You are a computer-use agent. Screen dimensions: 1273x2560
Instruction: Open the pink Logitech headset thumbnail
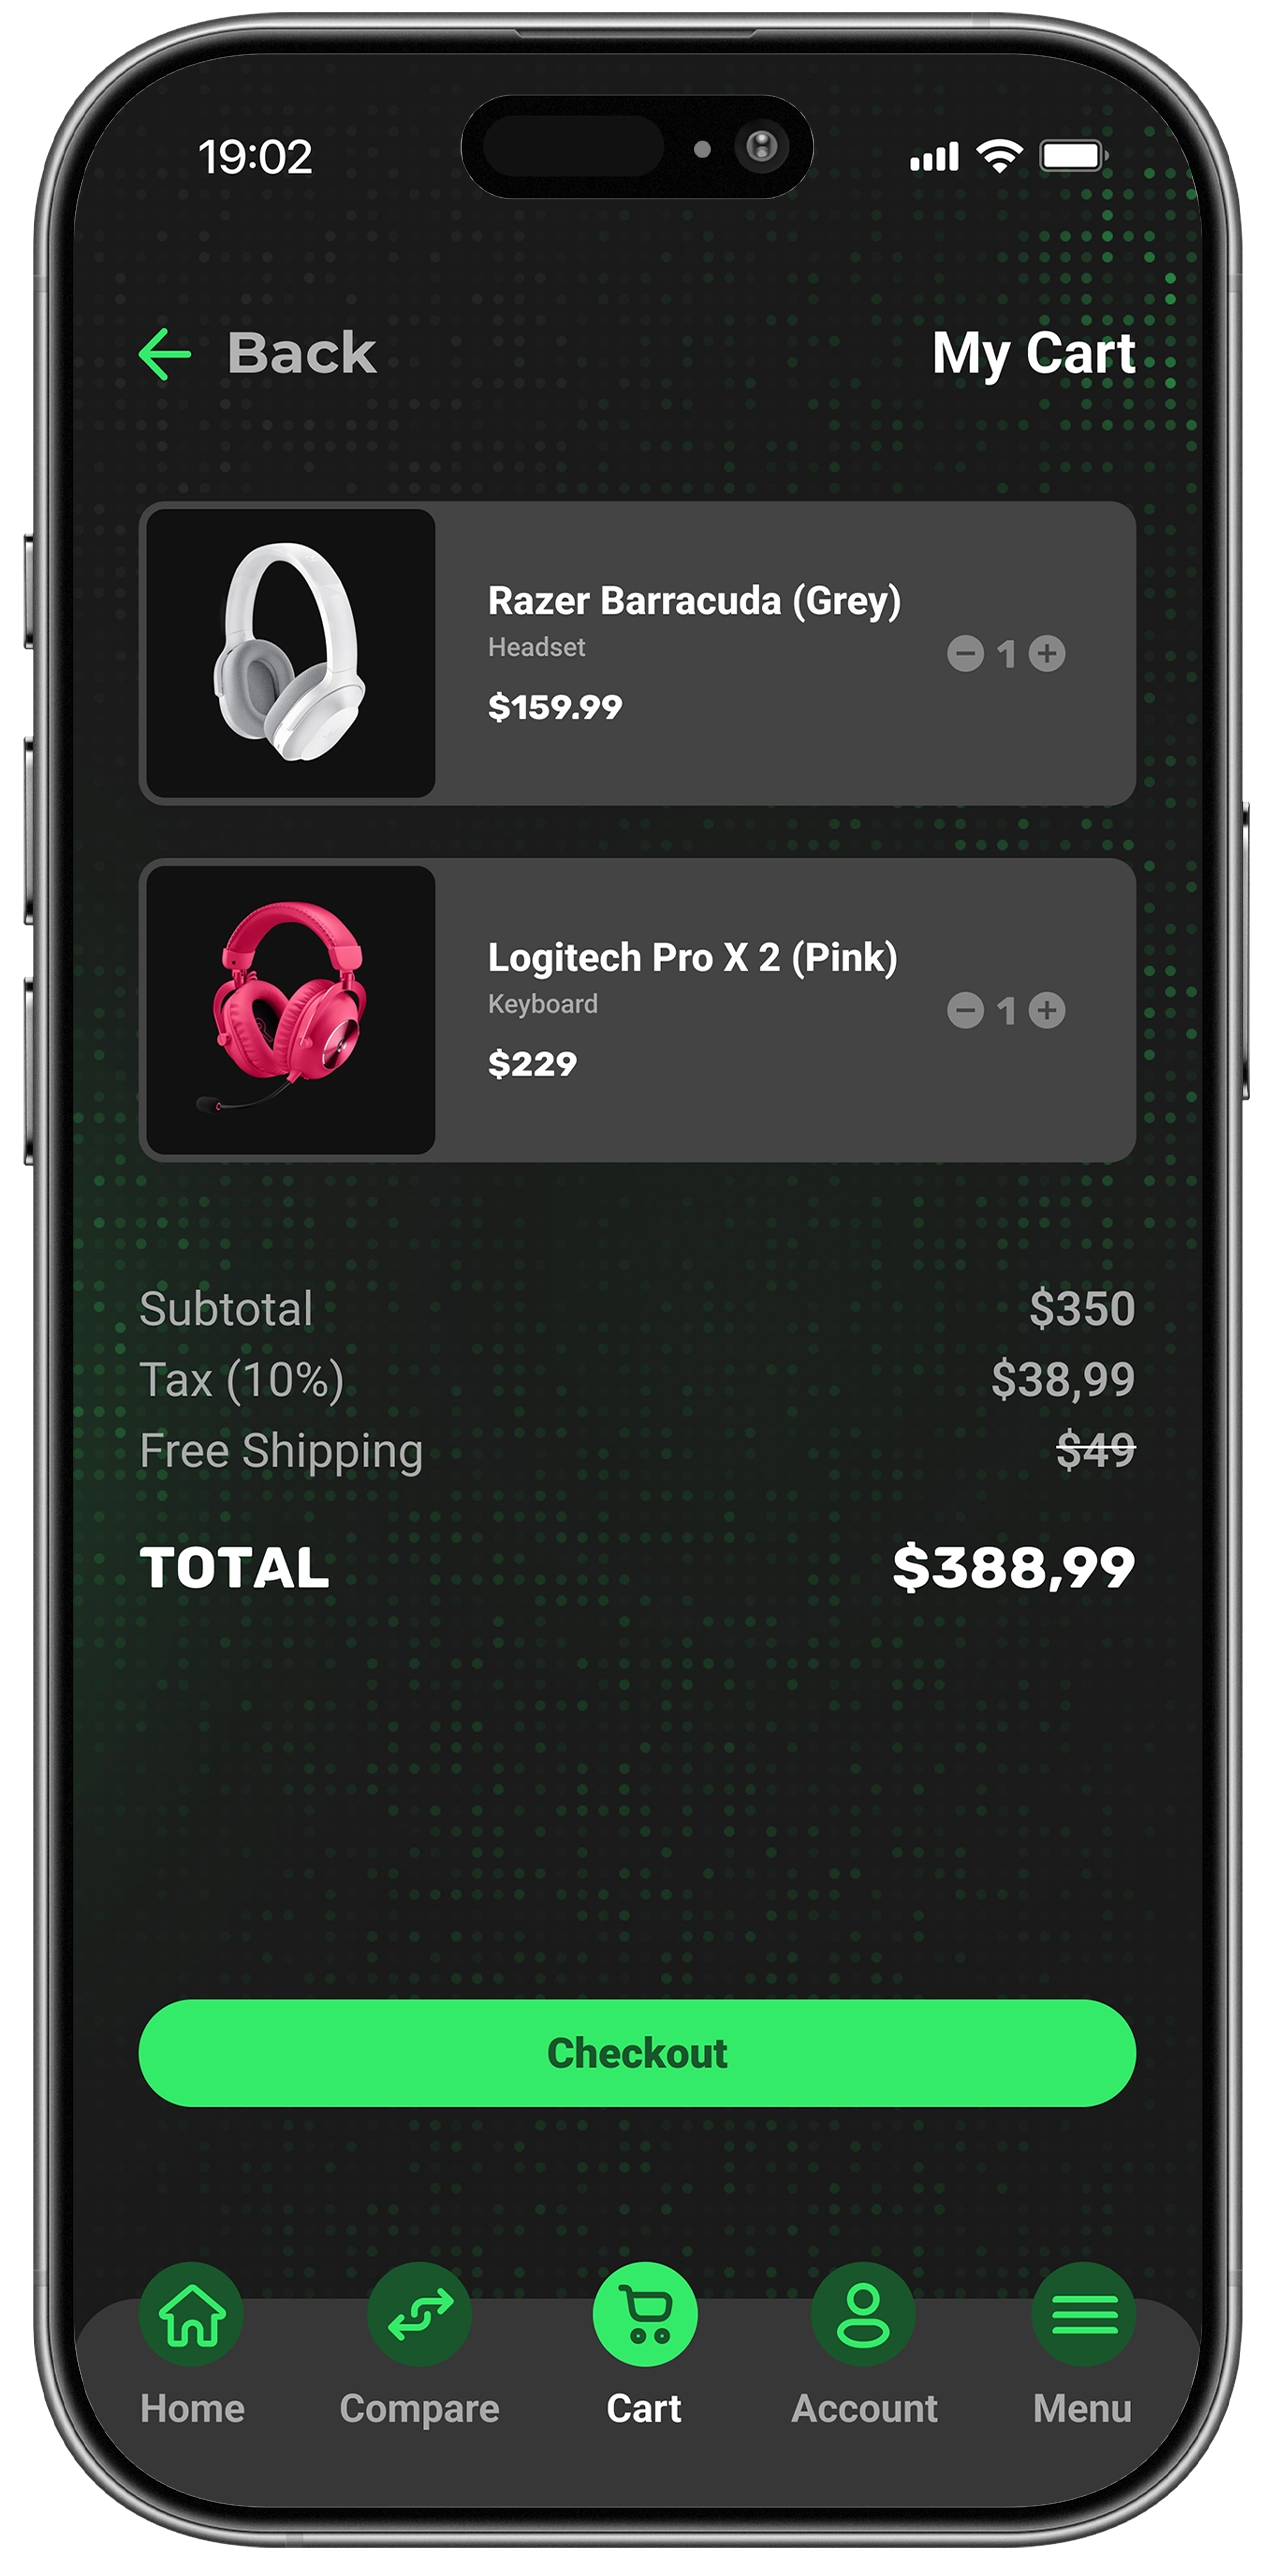tap(291, 1010)
